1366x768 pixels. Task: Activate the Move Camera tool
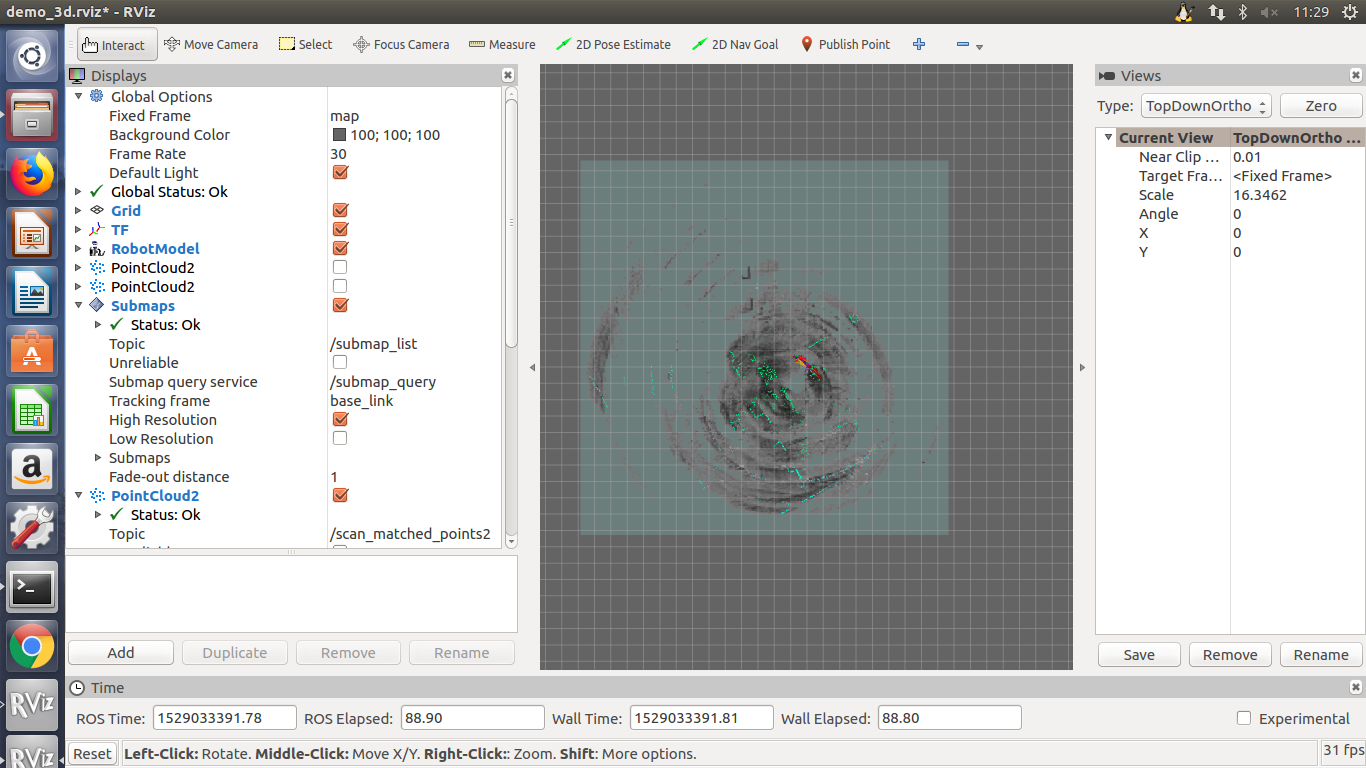click(x=211, y=44)
